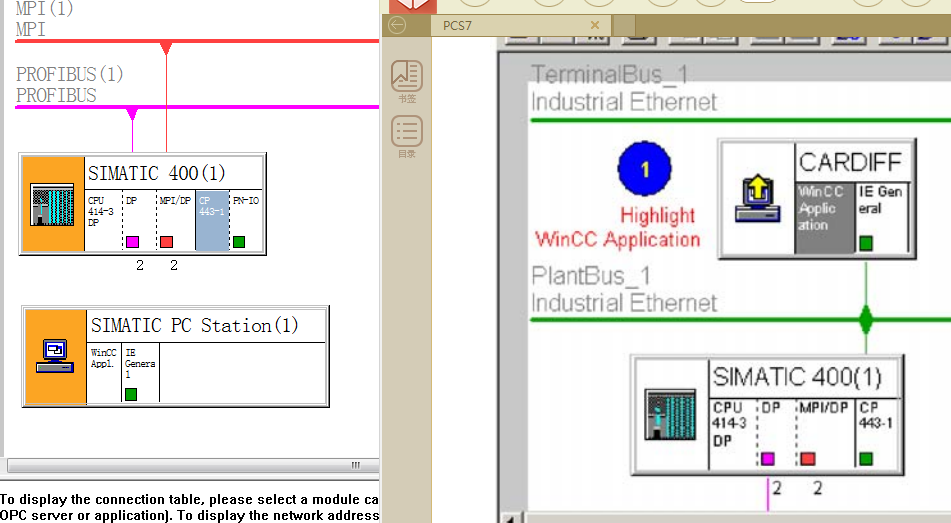Click the green diamond junction on PlantBus line
The height and width of the screenshot is (523, 951).
coord(866,320)
